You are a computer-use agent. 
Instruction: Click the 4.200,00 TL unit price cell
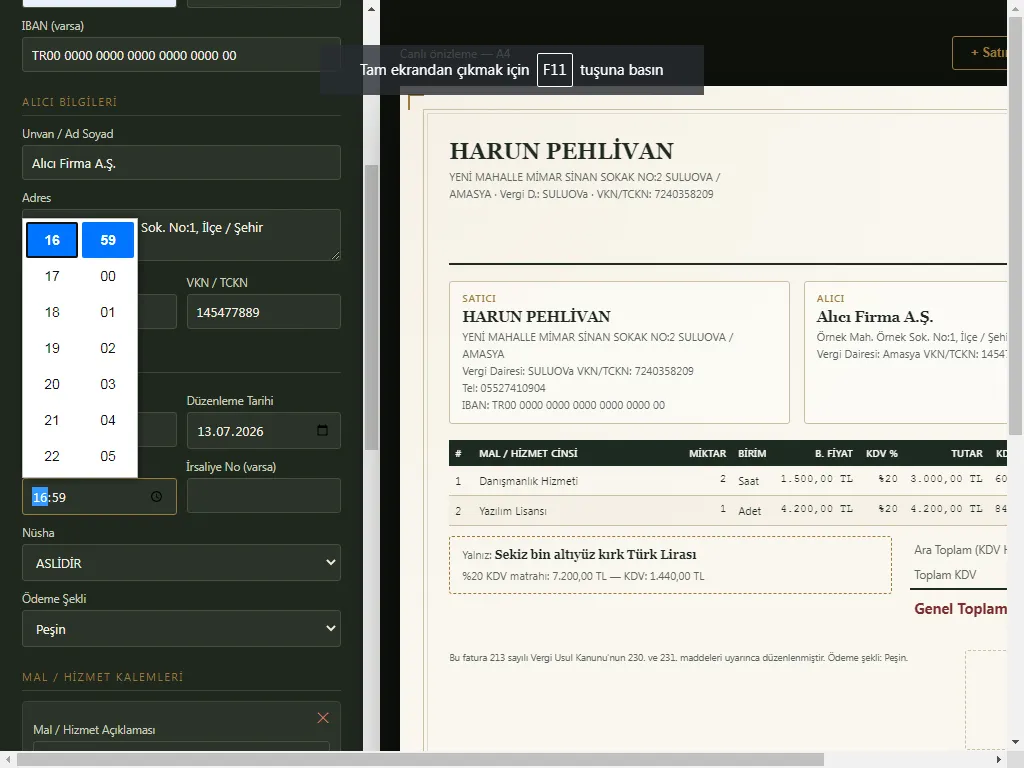pyautogui.click(x=816, y=509)
